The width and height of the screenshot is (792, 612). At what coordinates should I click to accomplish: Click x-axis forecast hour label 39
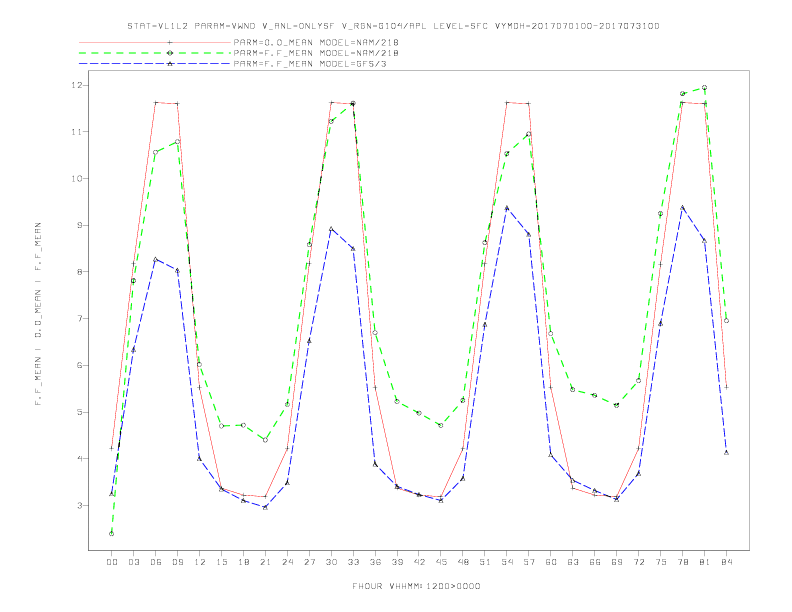(397, 562)
